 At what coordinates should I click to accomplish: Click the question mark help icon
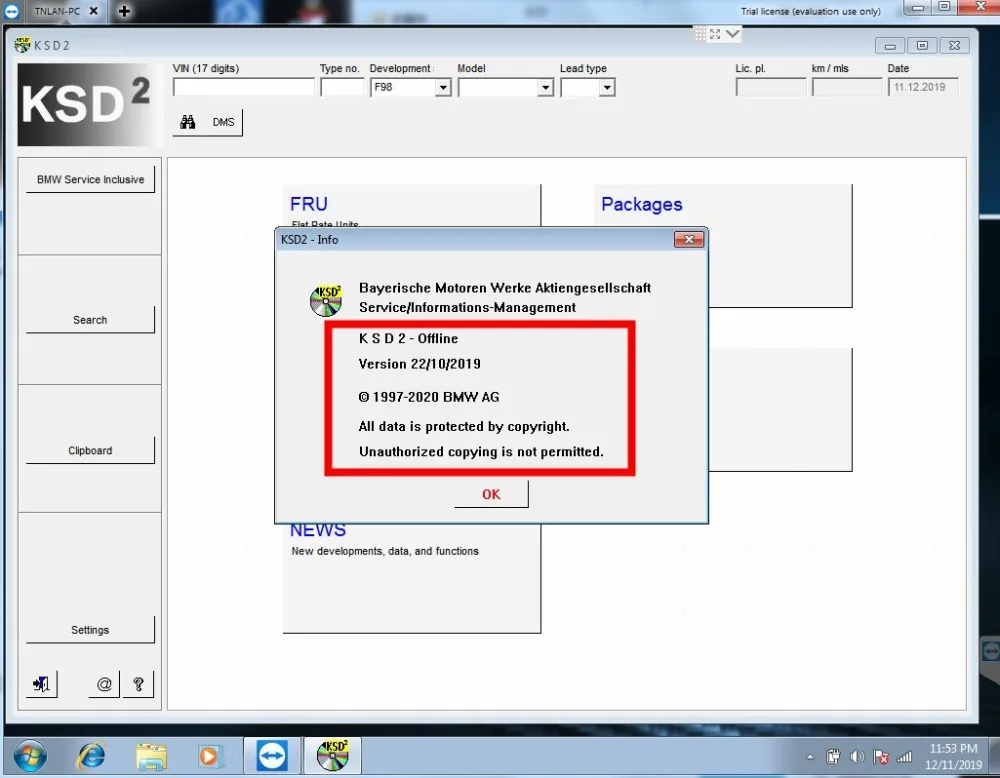[138, 684]
